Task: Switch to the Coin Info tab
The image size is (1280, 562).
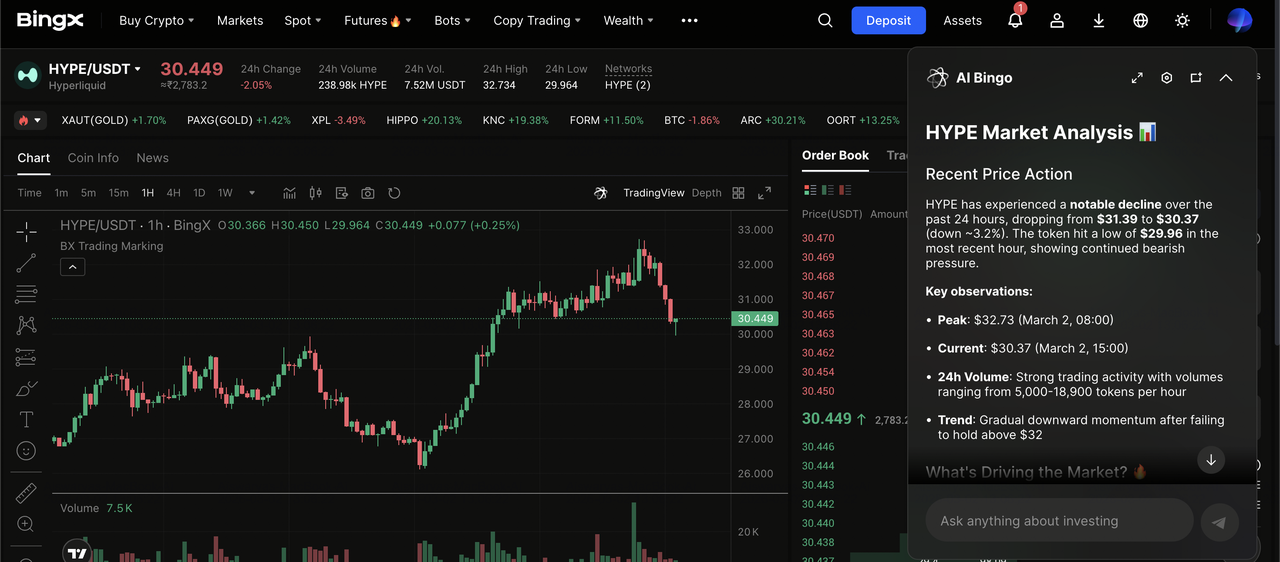Action: pyautogui.click(x=93, y=158)
